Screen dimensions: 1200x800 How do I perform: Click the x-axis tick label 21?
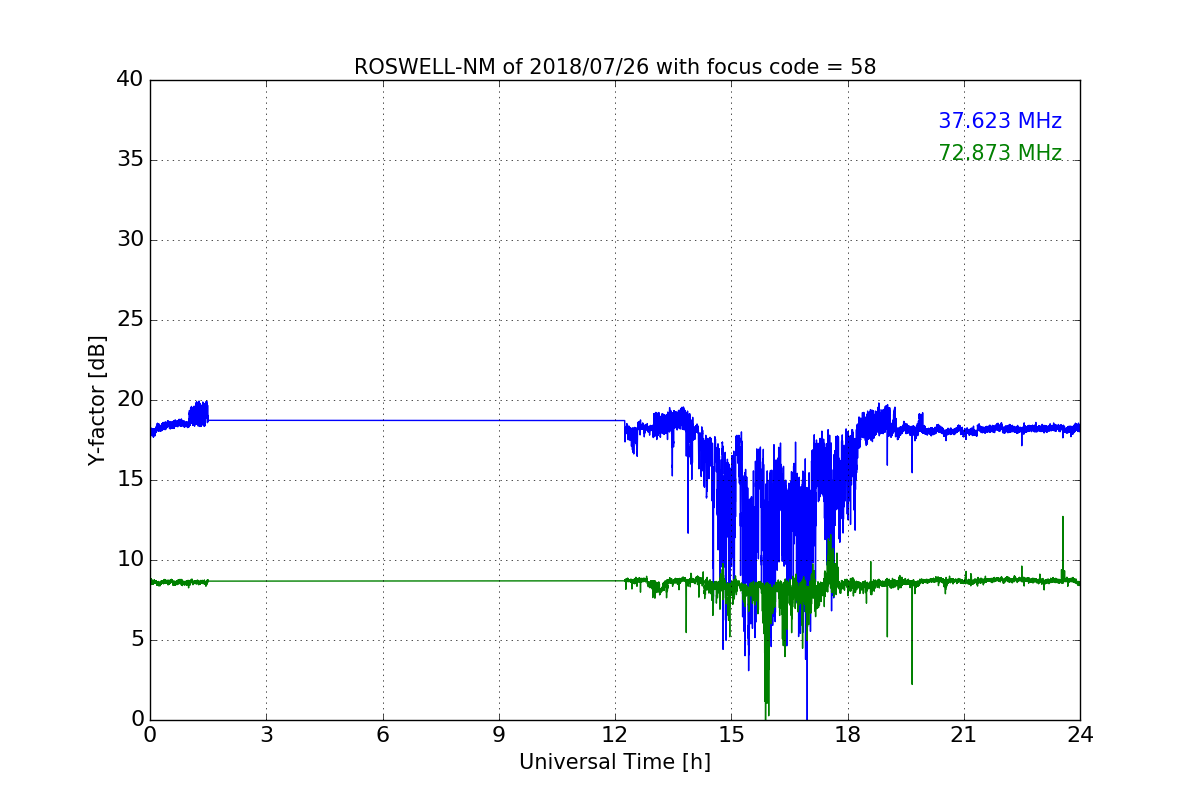tap(964, 734)
